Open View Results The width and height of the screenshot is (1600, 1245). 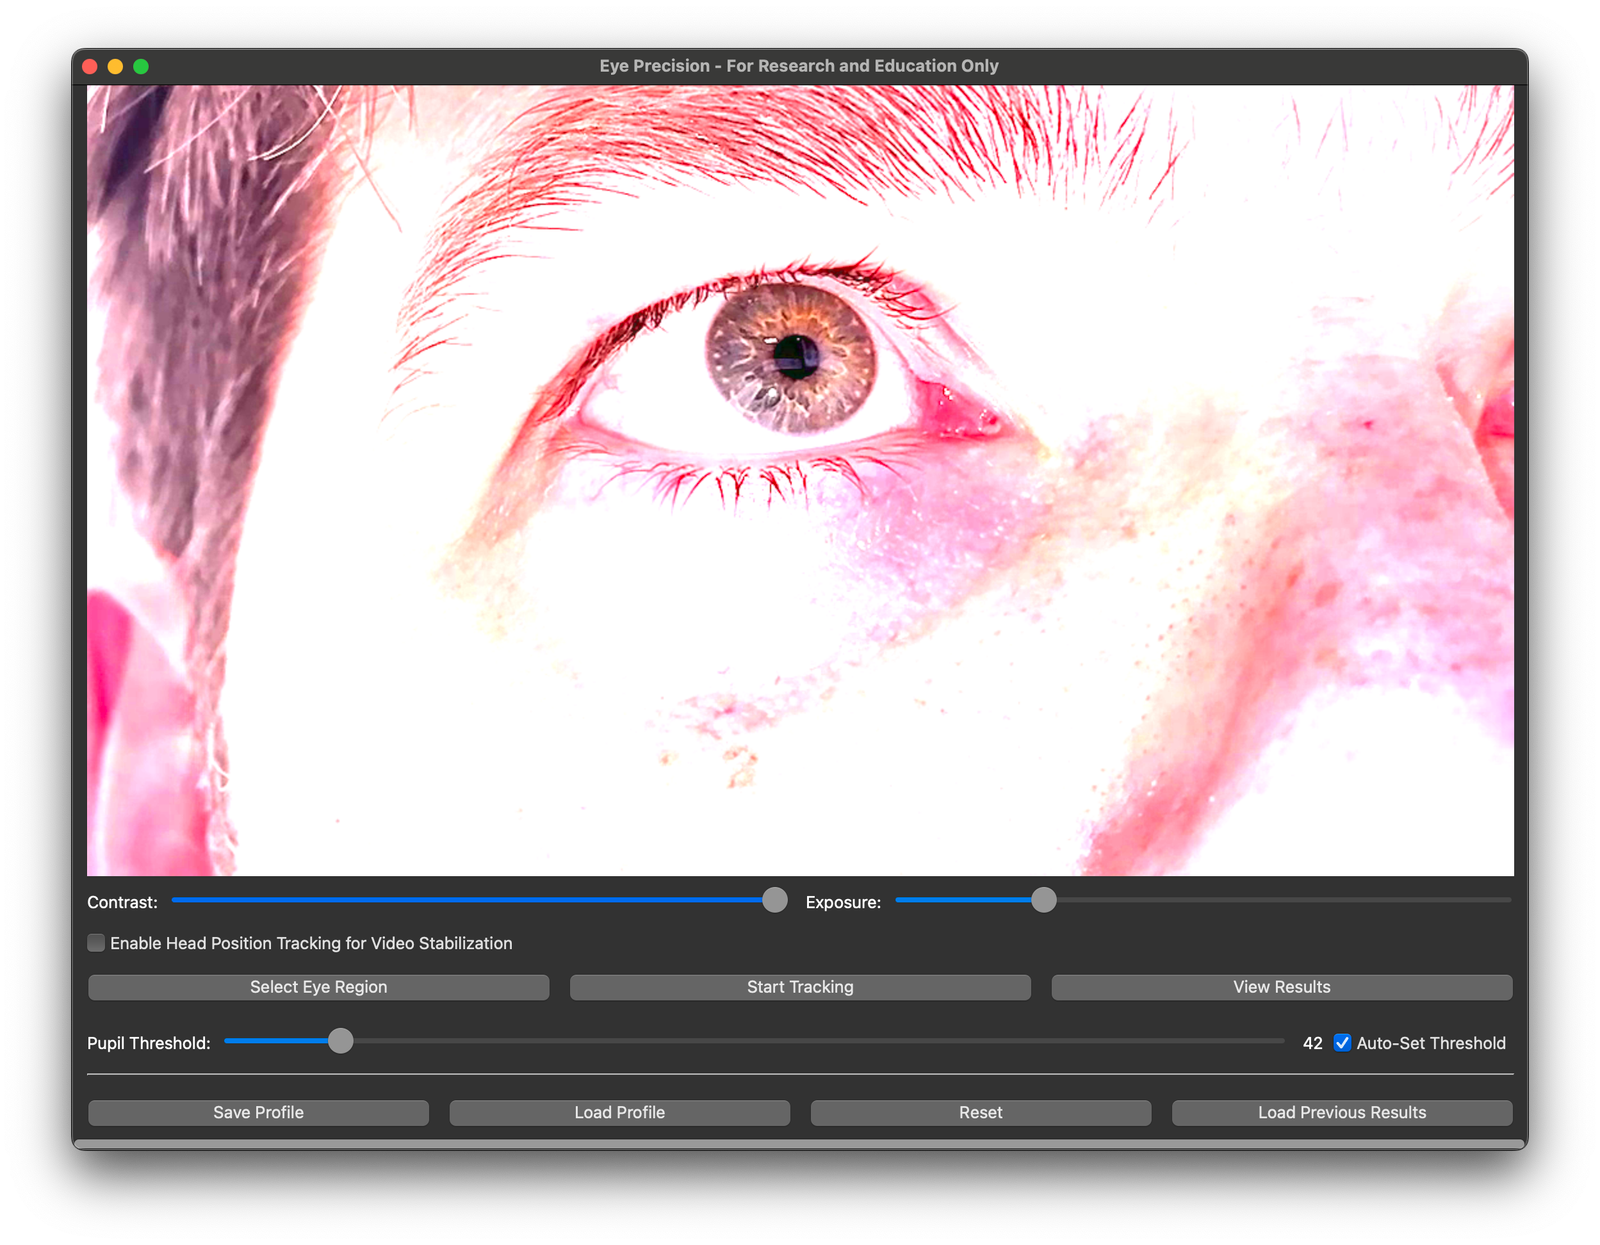pos(1281,987)
